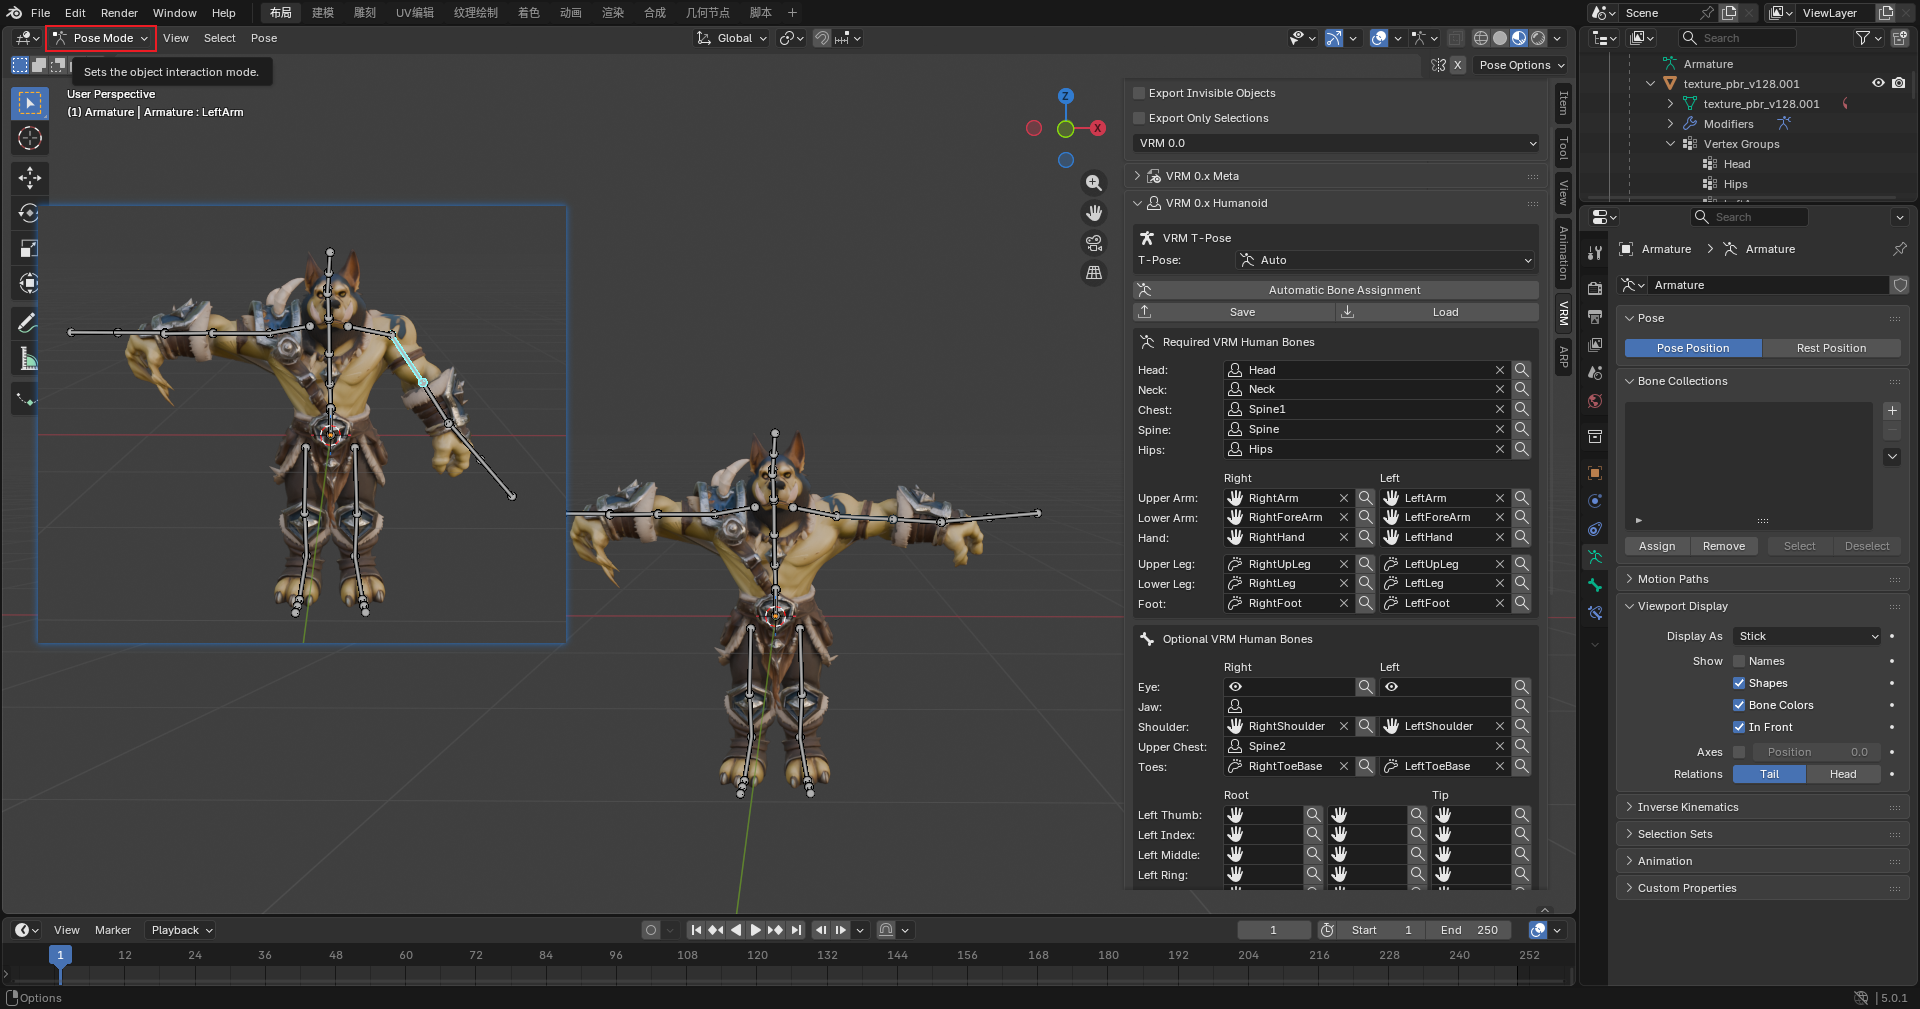
Task: Open the Render properties tab icon
Action: tap(1595, 289)
